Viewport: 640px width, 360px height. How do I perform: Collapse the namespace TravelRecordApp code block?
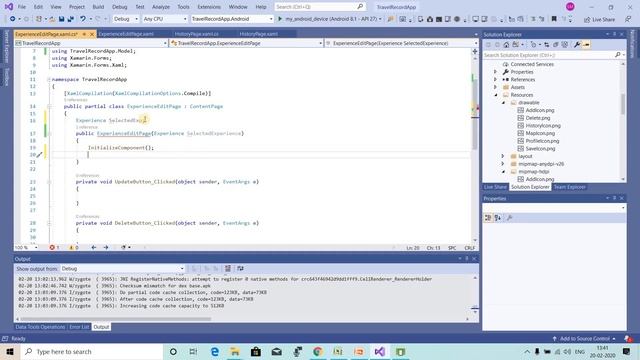click(x=49, y=79)
